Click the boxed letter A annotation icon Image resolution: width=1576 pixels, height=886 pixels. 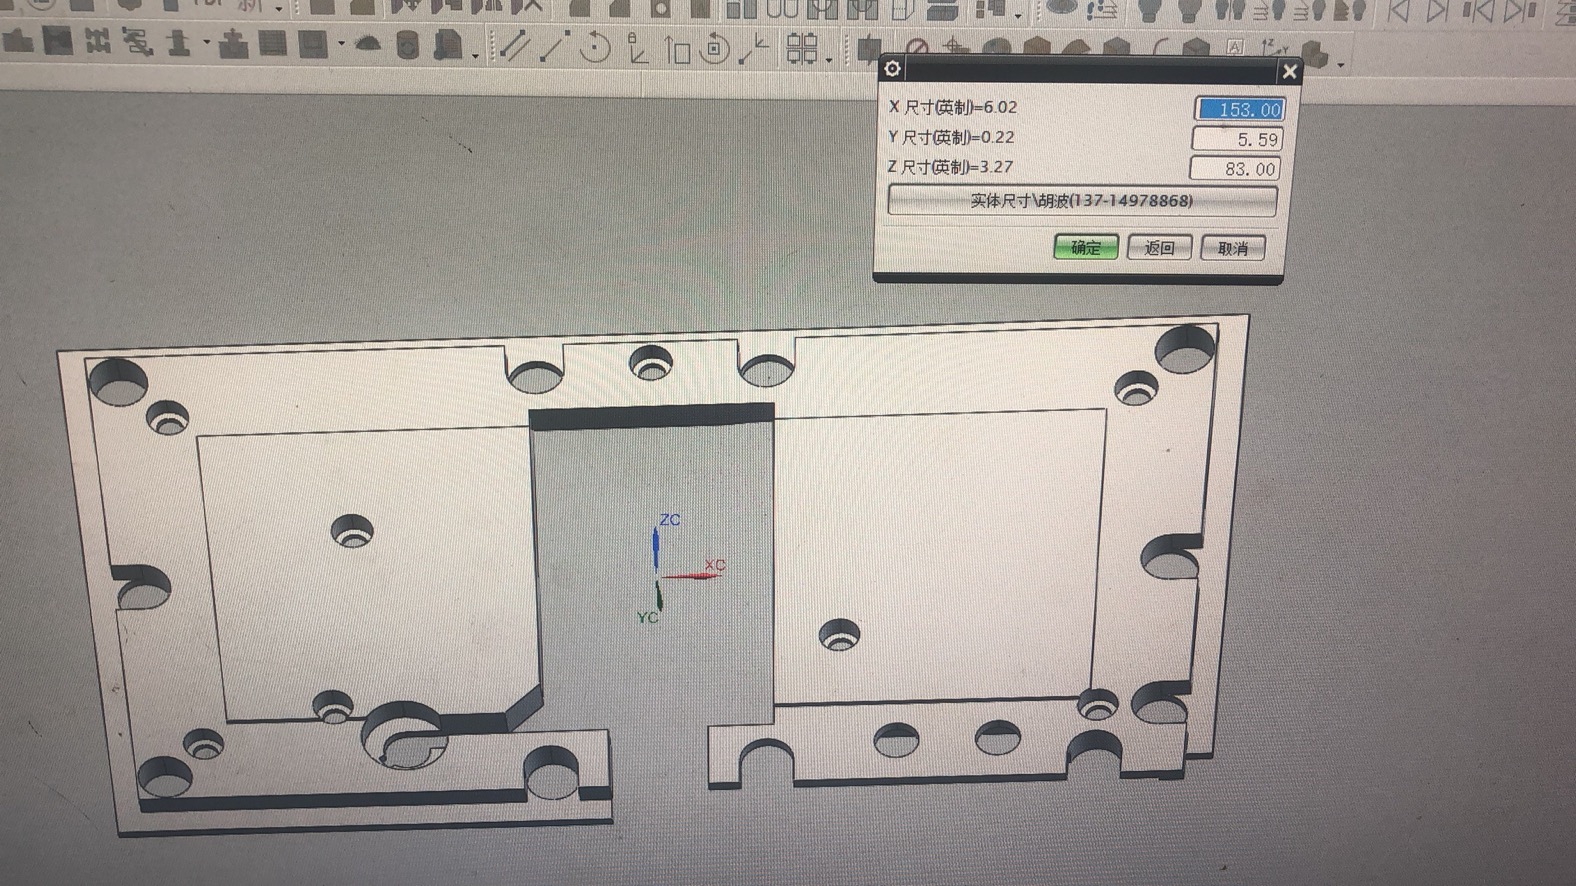(1236, 47)
